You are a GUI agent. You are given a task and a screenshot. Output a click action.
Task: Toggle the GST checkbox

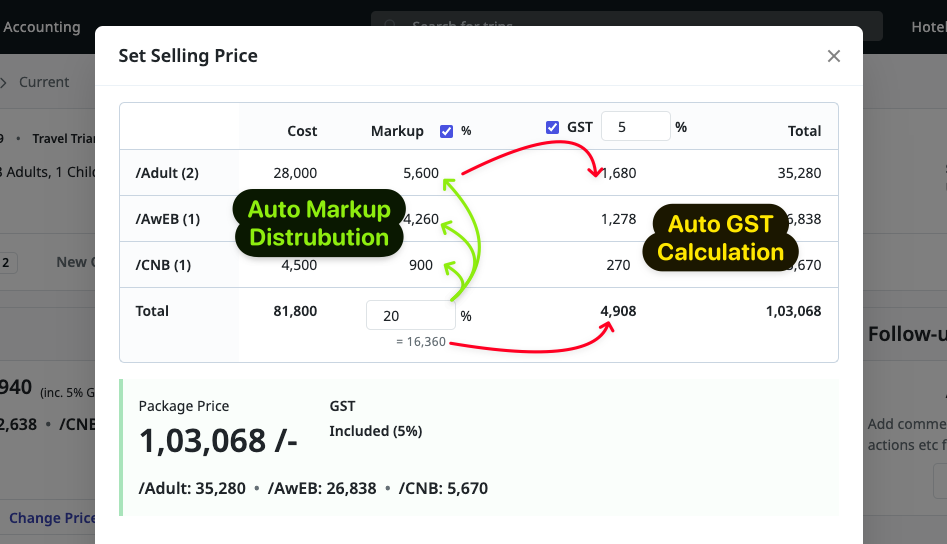[x=552, y=127]
